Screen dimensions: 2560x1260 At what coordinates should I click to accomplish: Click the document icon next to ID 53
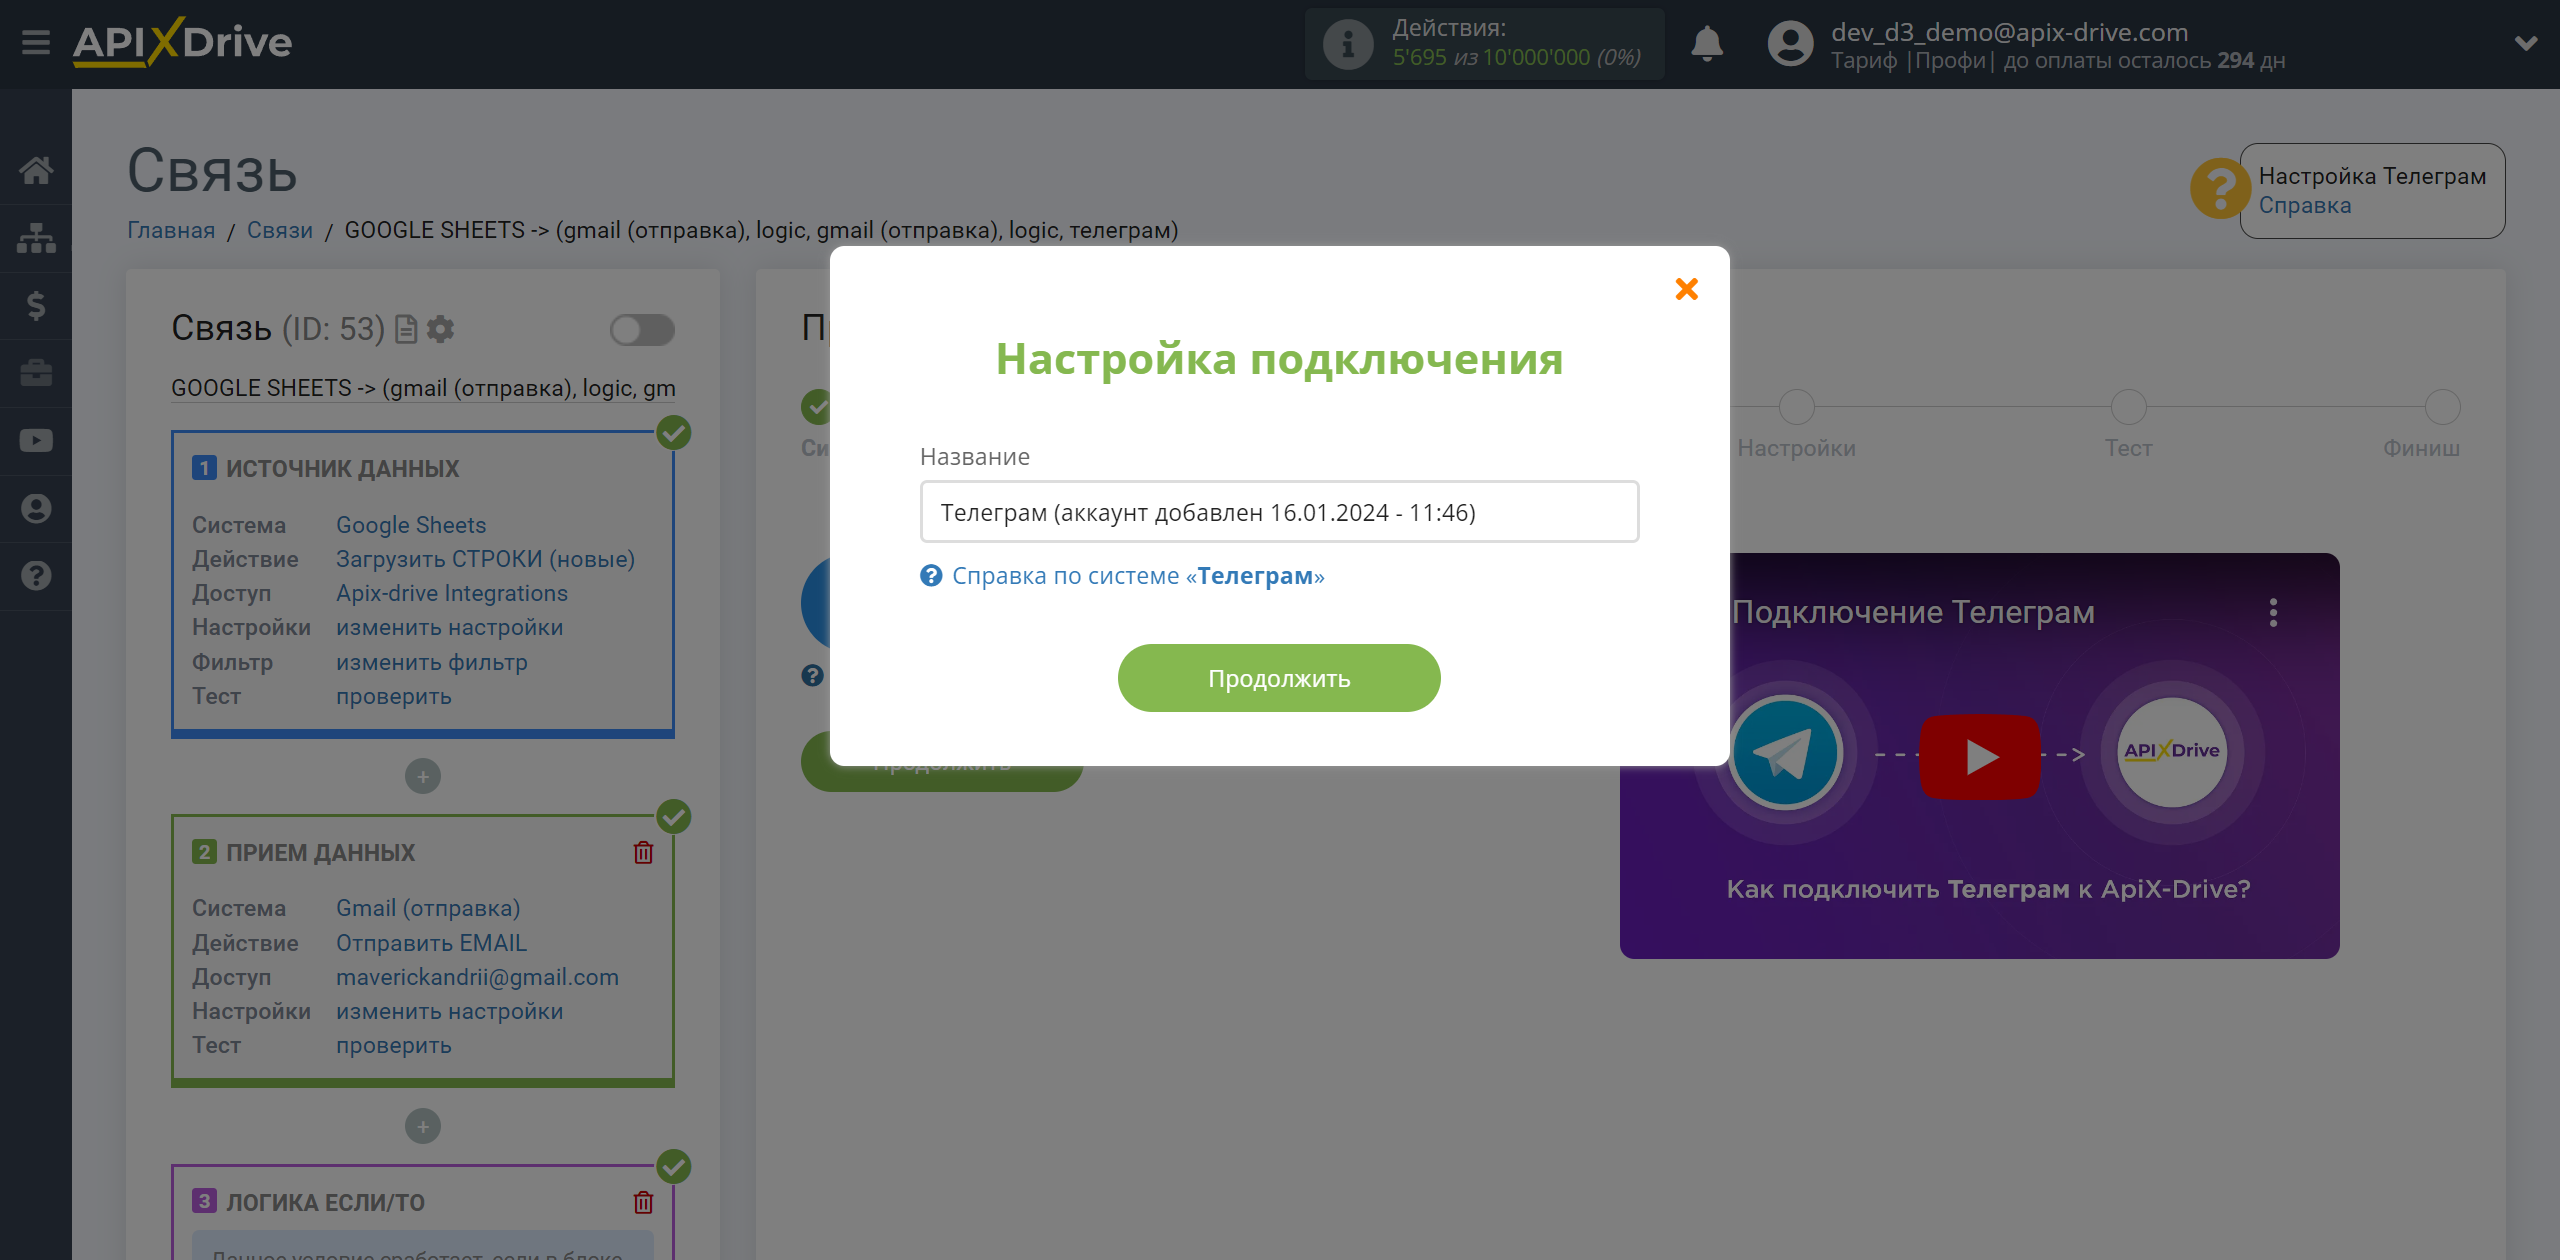point(406,329)
